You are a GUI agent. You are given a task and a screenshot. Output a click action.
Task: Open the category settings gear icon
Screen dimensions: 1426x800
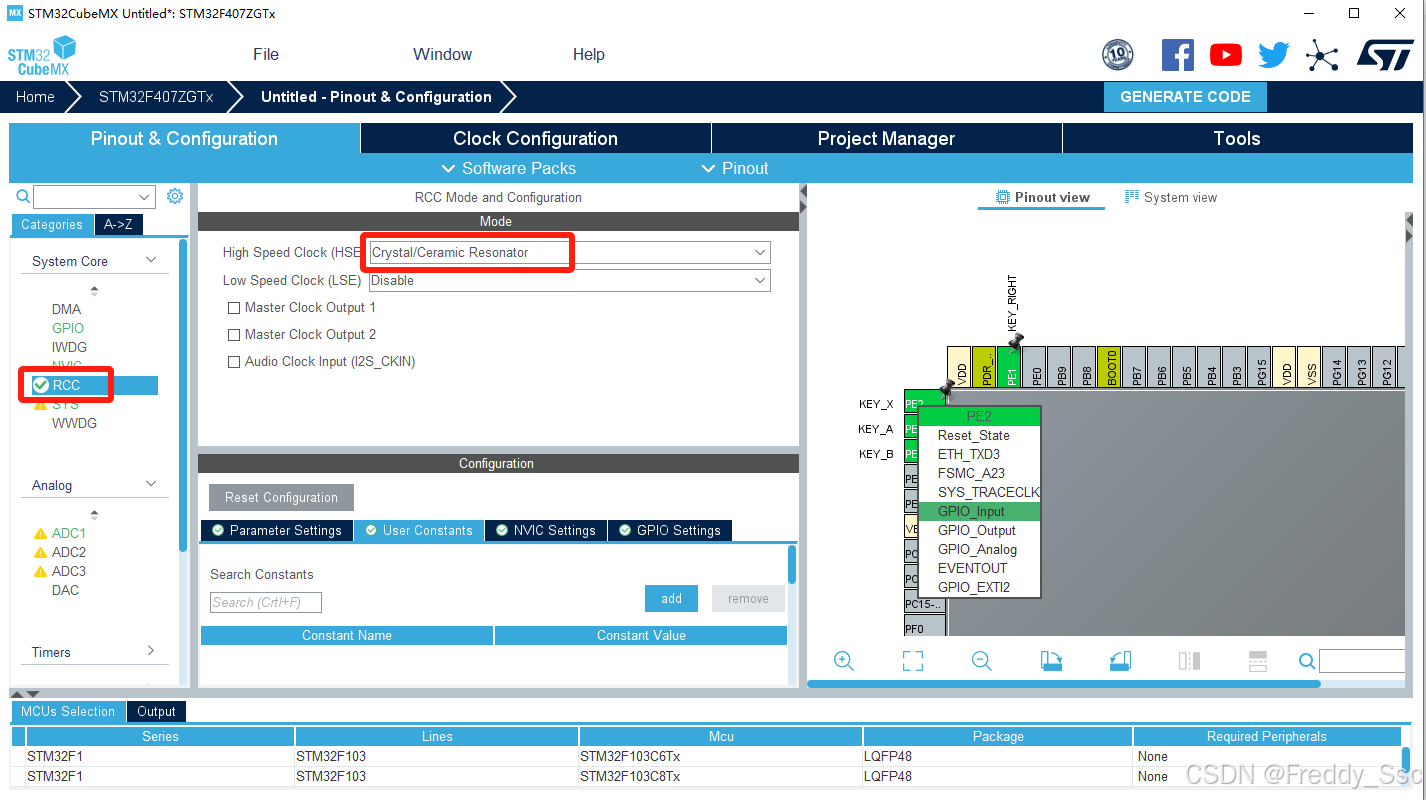(x=175, y=196)
